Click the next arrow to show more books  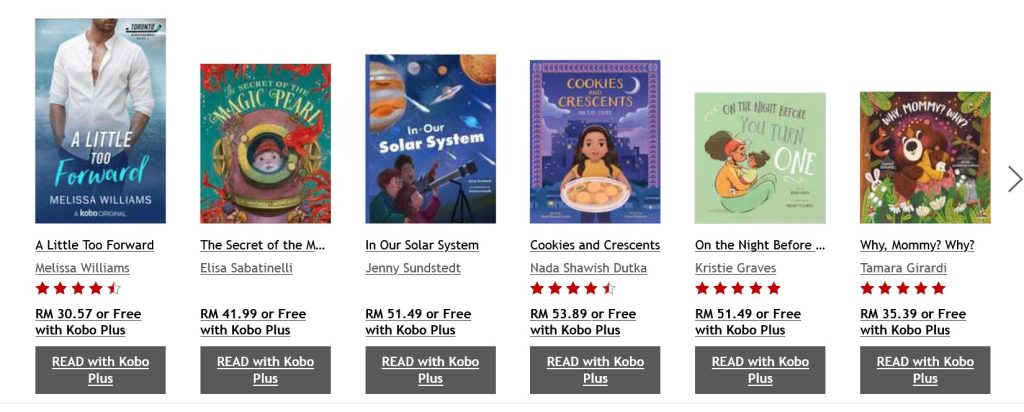pyautogui.click(x=1015, y=179)
